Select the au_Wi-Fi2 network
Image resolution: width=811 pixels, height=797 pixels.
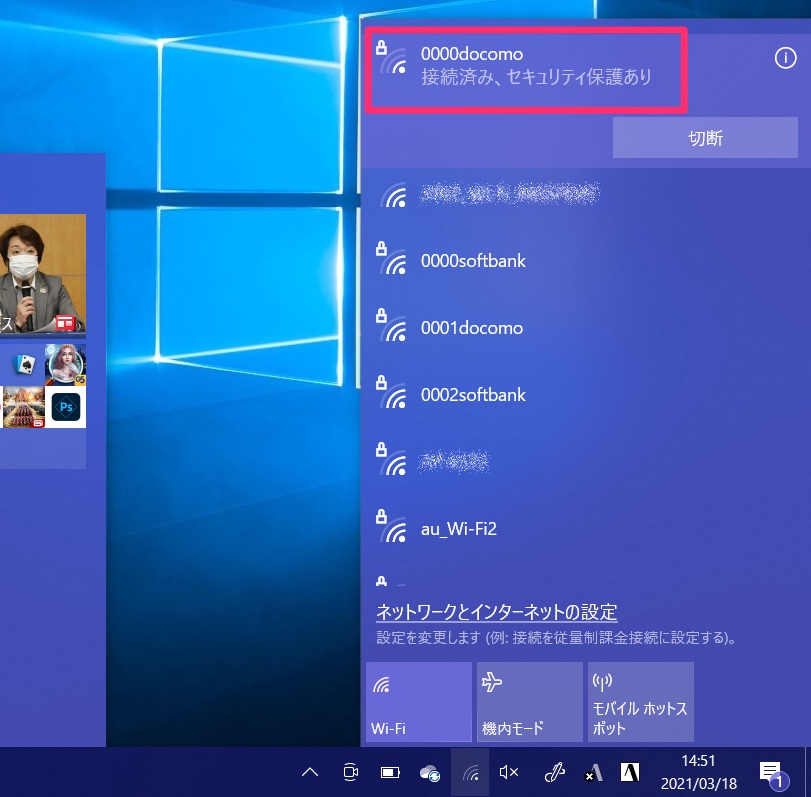tap(585, 529)
